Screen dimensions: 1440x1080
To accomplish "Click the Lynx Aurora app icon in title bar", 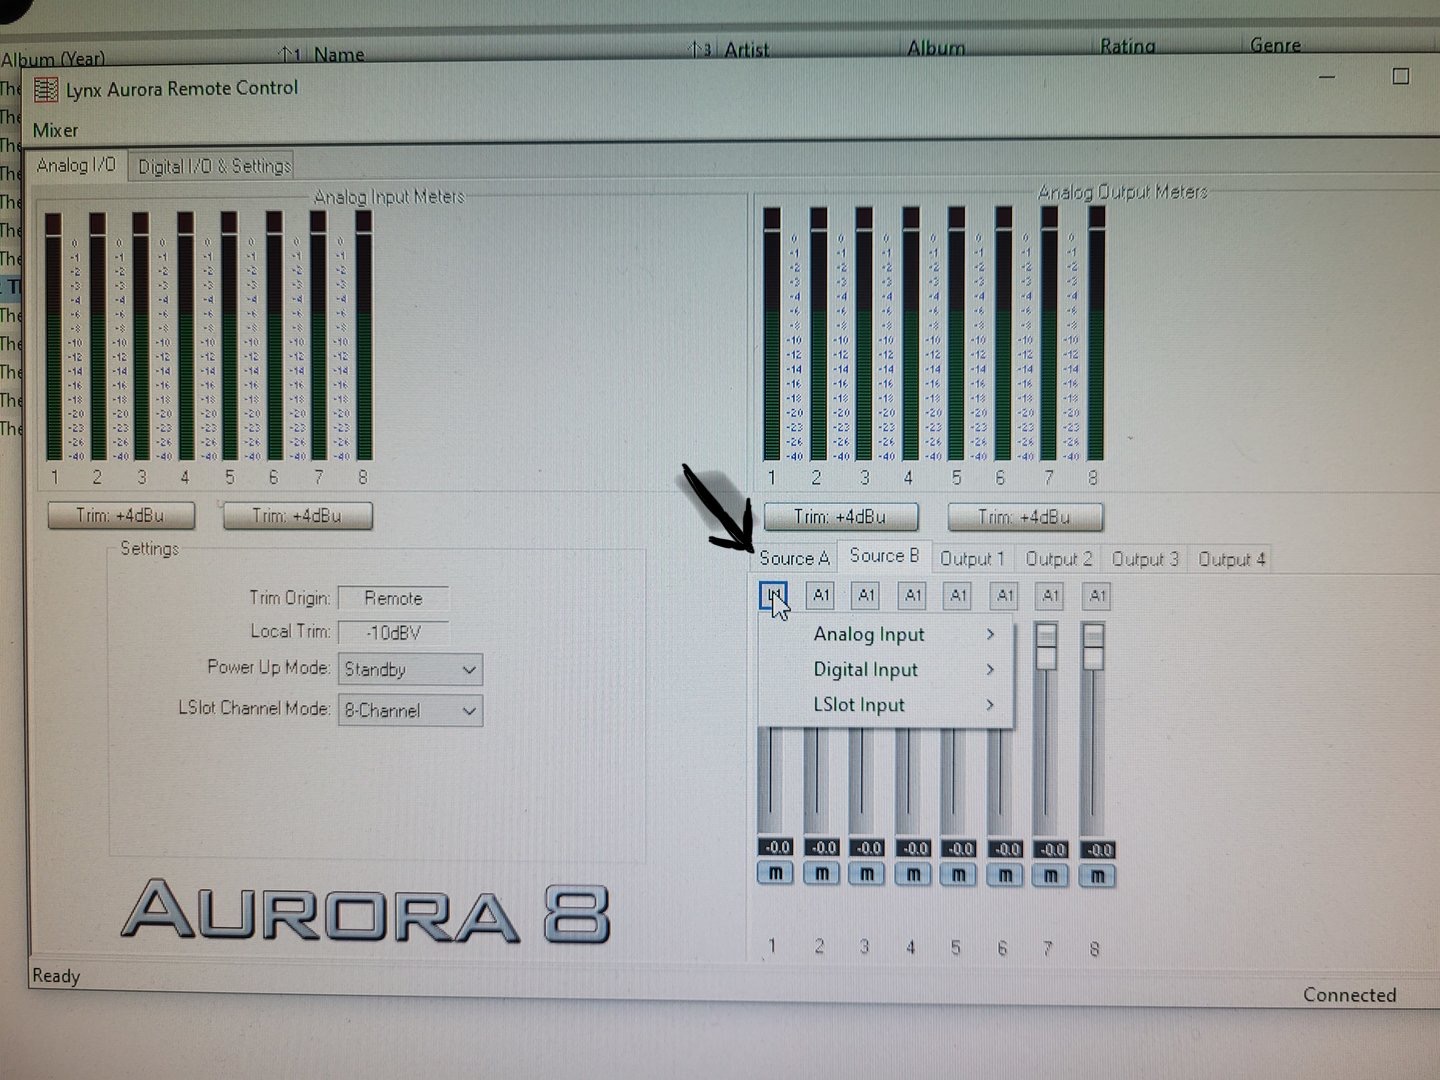I will point(46,90).
